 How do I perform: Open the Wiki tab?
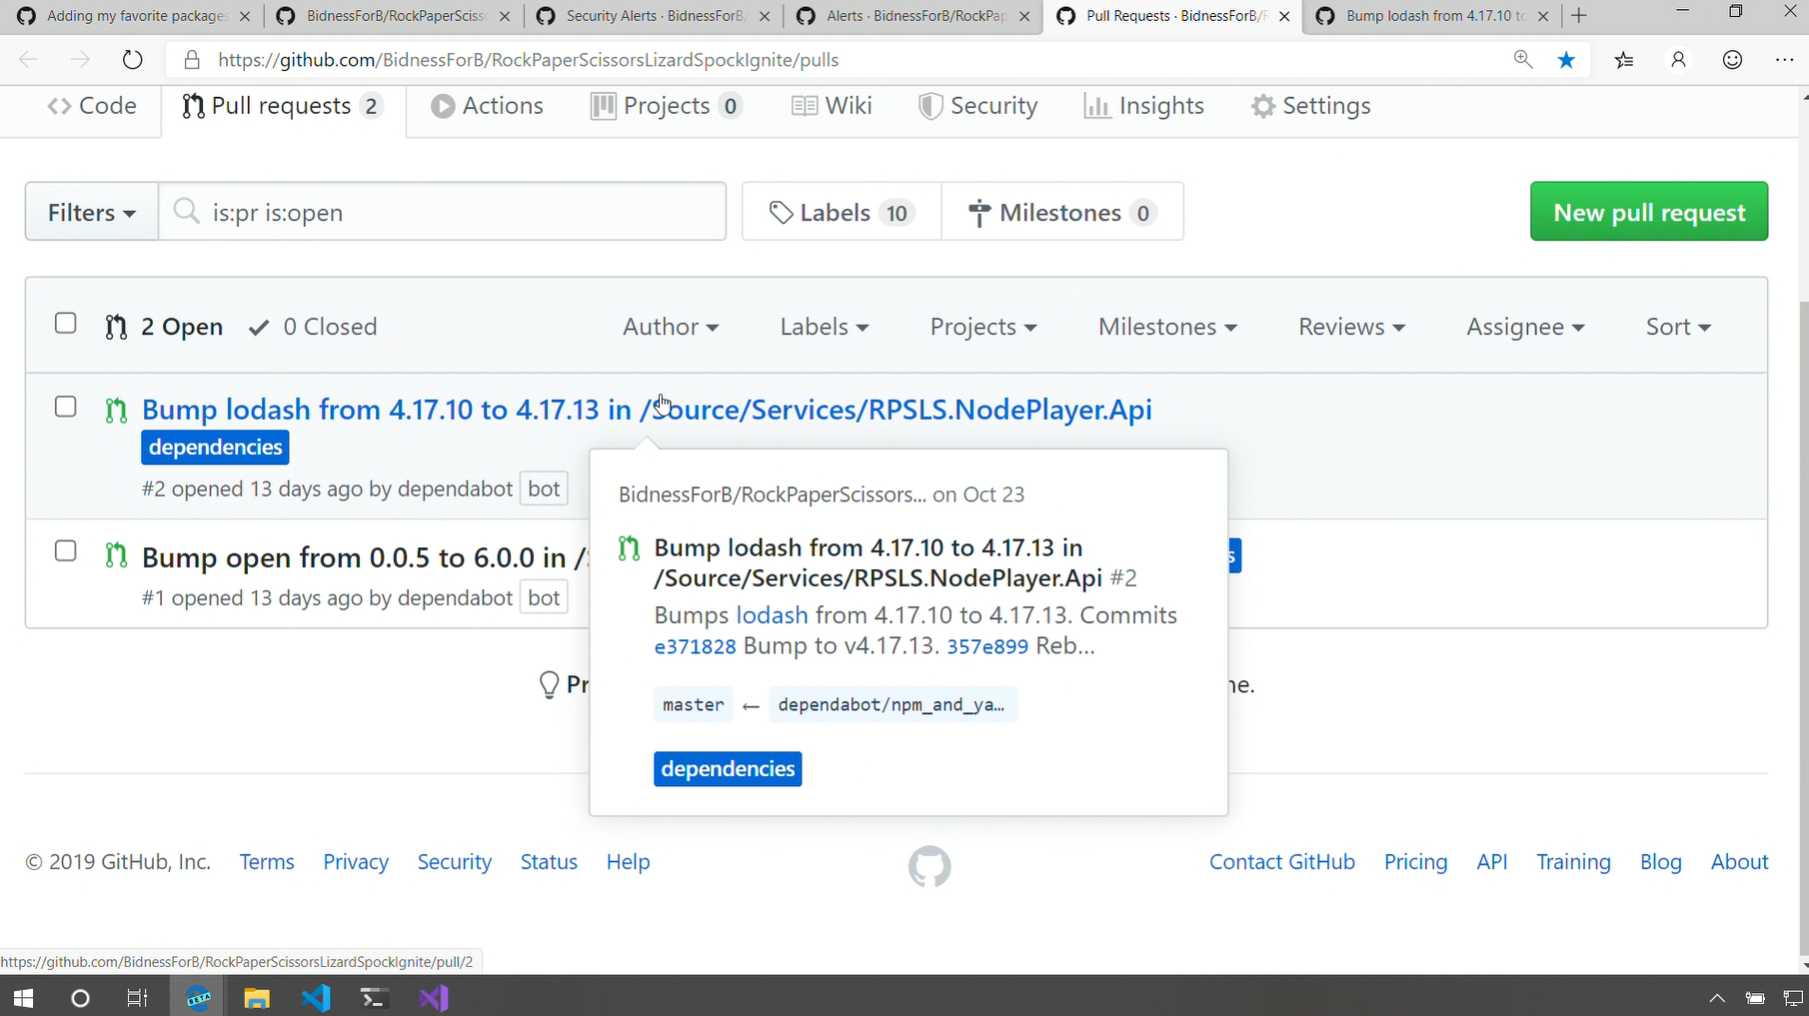[x=831, y=106]
